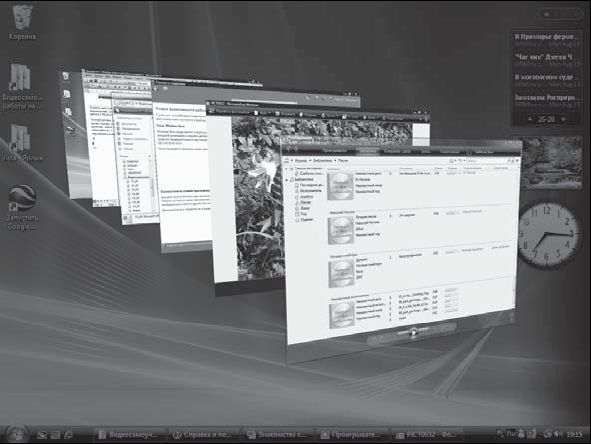This screenshot has width=591, height=444.
Task: Click the Ru language indicator in tray
Action: 510,434
